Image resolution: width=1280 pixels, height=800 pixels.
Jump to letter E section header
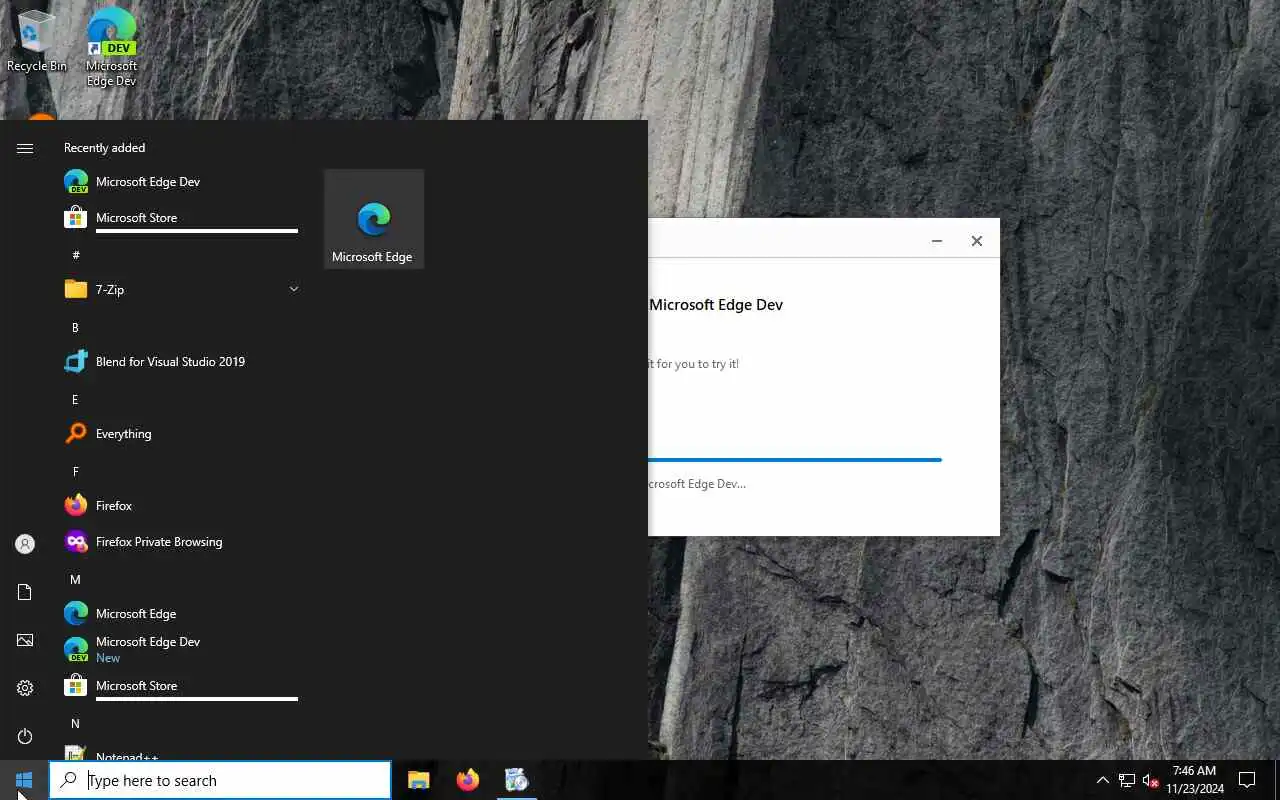click(x=75, y=400)
